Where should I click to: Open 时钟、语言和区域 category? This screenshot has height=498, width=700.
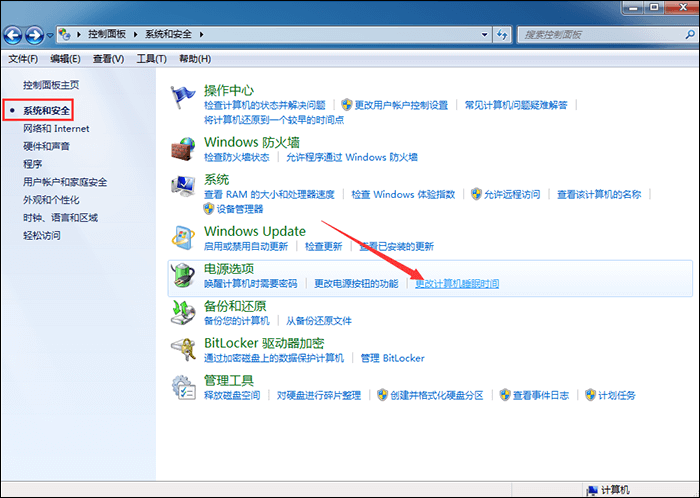click(60, 218)
